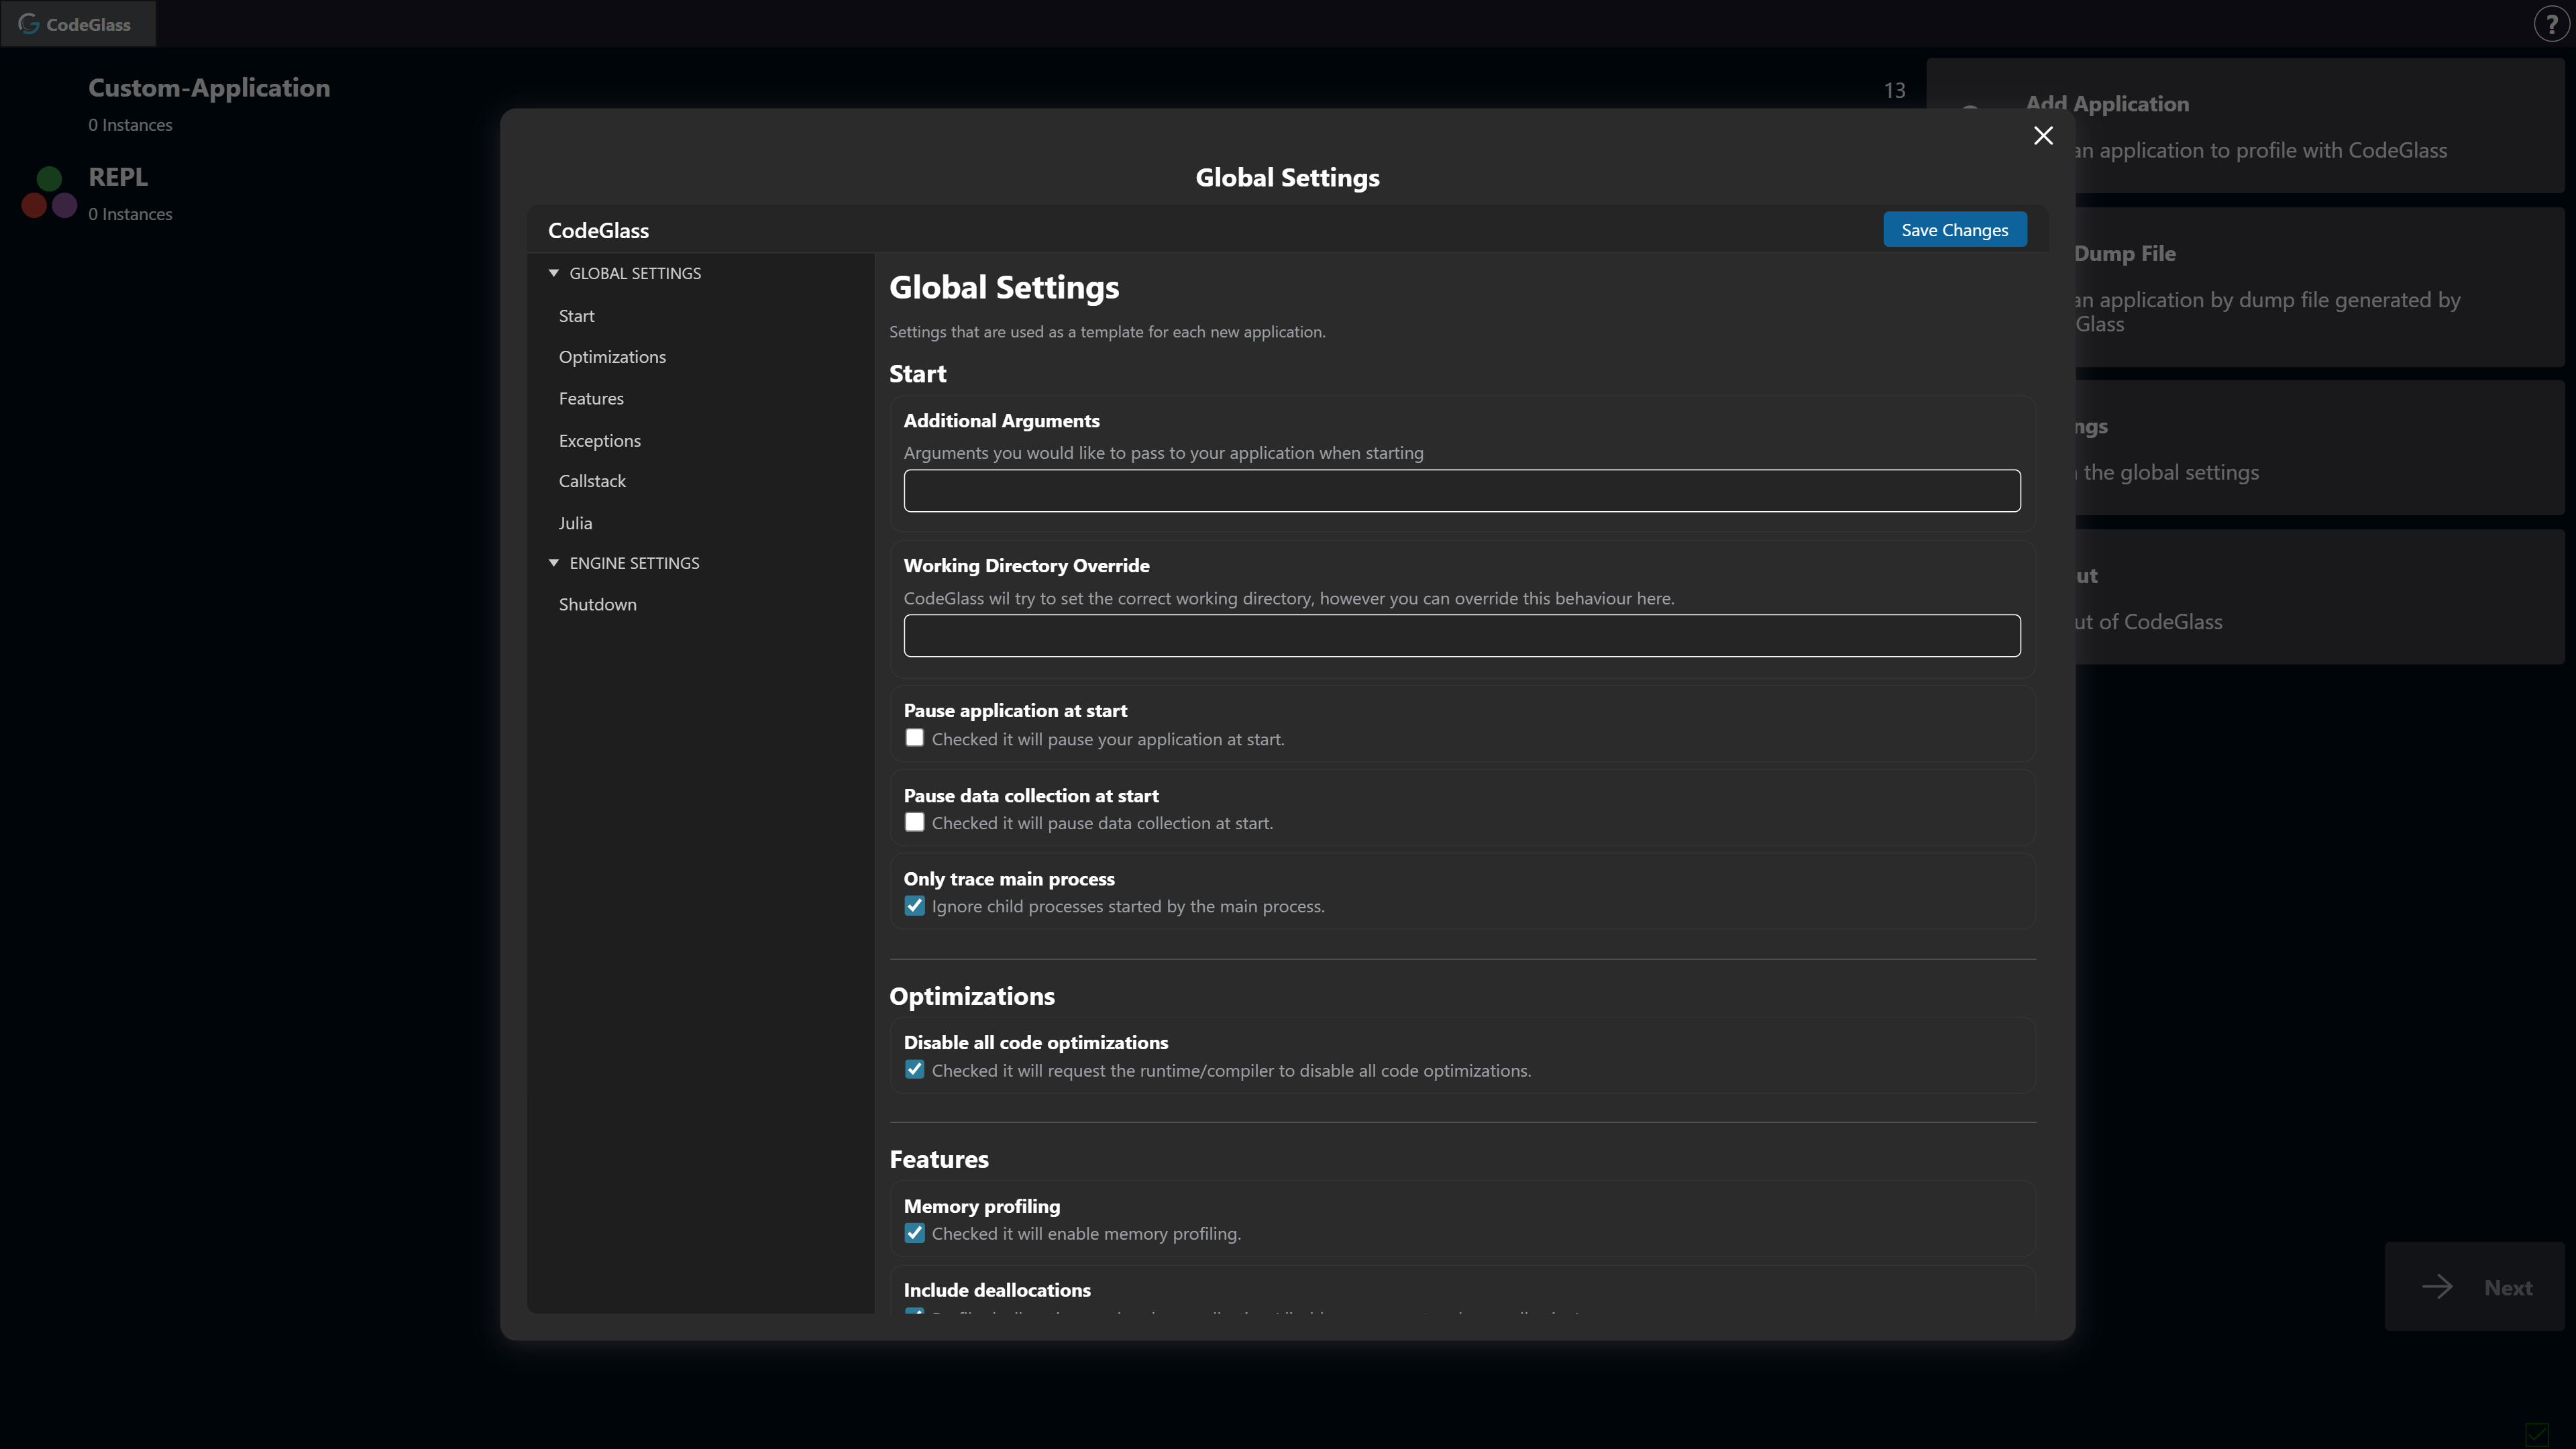Click the CodeGlass logo icon
The image size is (2576, 1449).
point(29,23)
